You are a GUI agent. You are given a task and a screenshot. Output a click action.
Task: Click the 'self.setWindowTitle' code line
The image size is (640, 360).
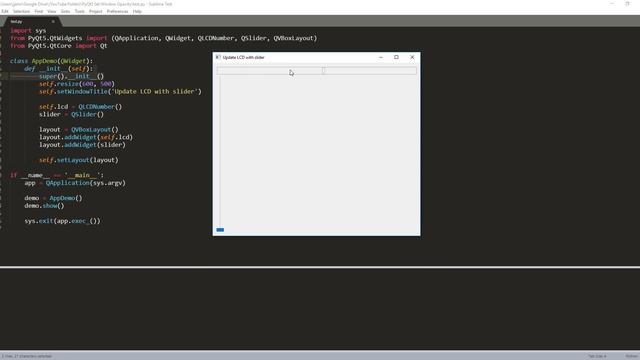[x=120, y=91]
